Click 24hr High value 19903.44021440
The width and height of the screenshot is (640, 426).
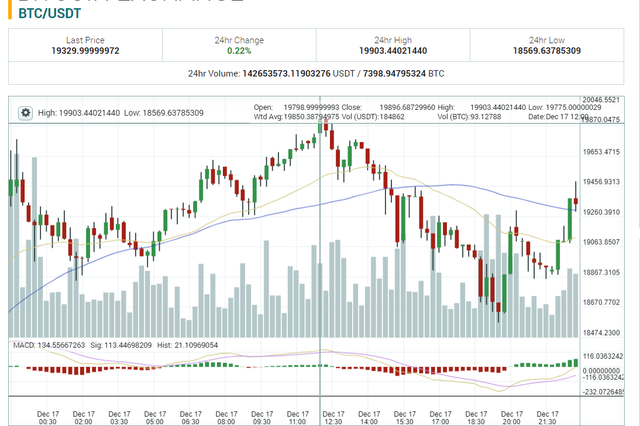(x=393, y=51)
